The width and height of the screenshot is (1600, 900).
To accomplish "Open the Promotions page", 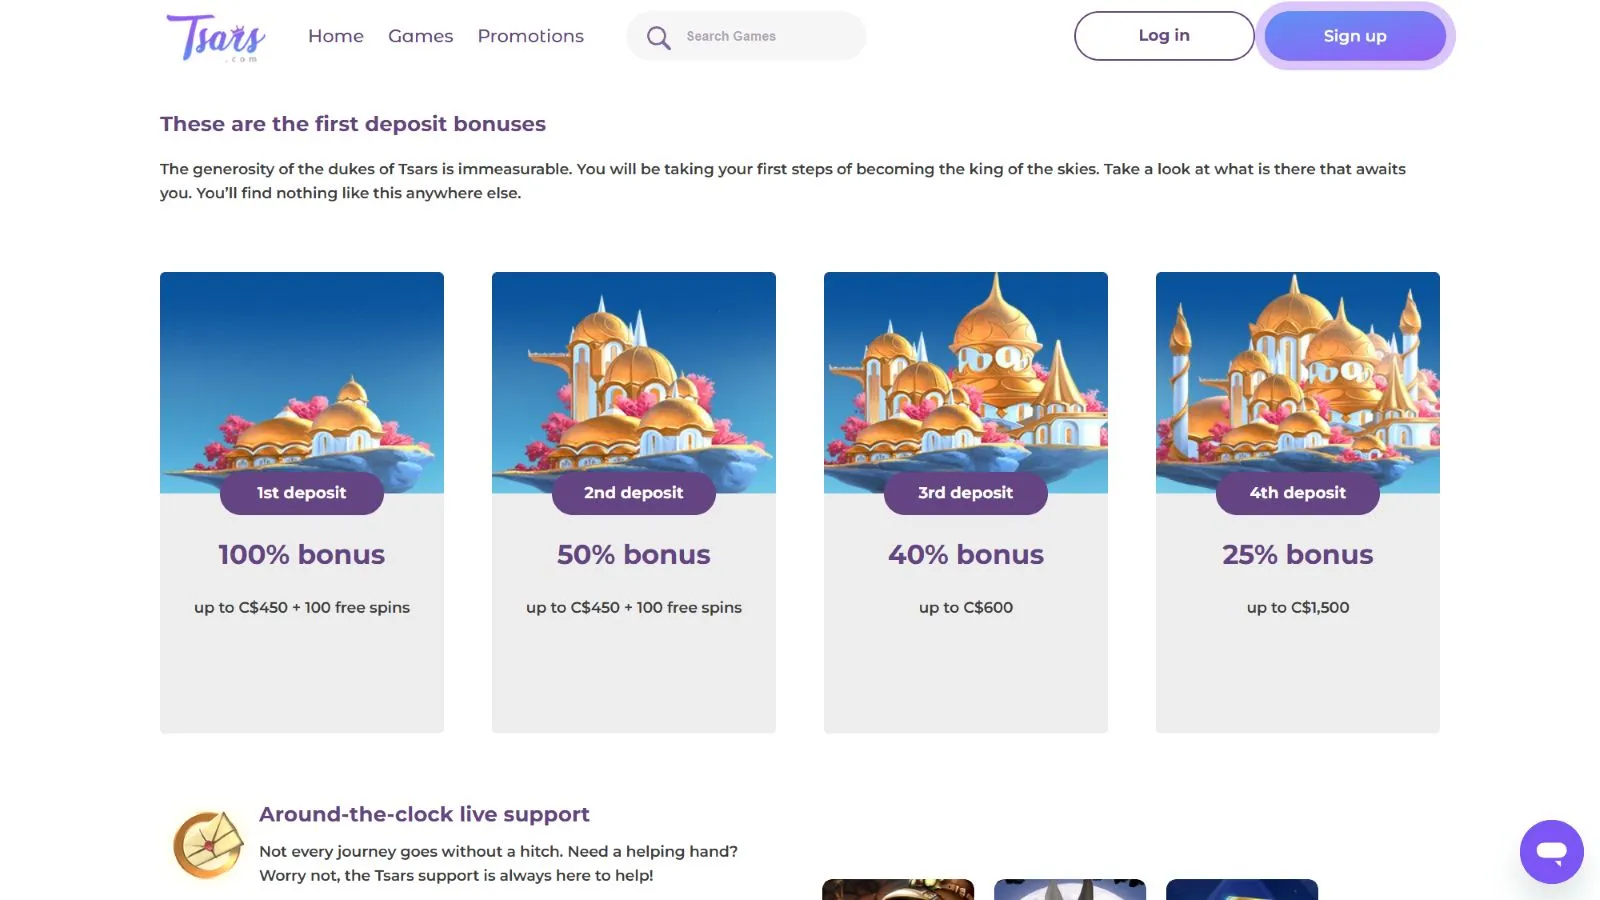I will point(530,36).
